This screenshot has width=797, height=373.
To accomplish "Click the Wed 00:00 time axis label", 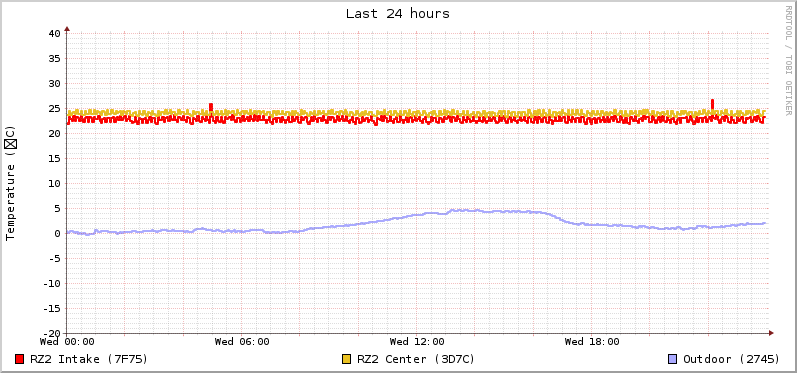I will click(67, 342).
